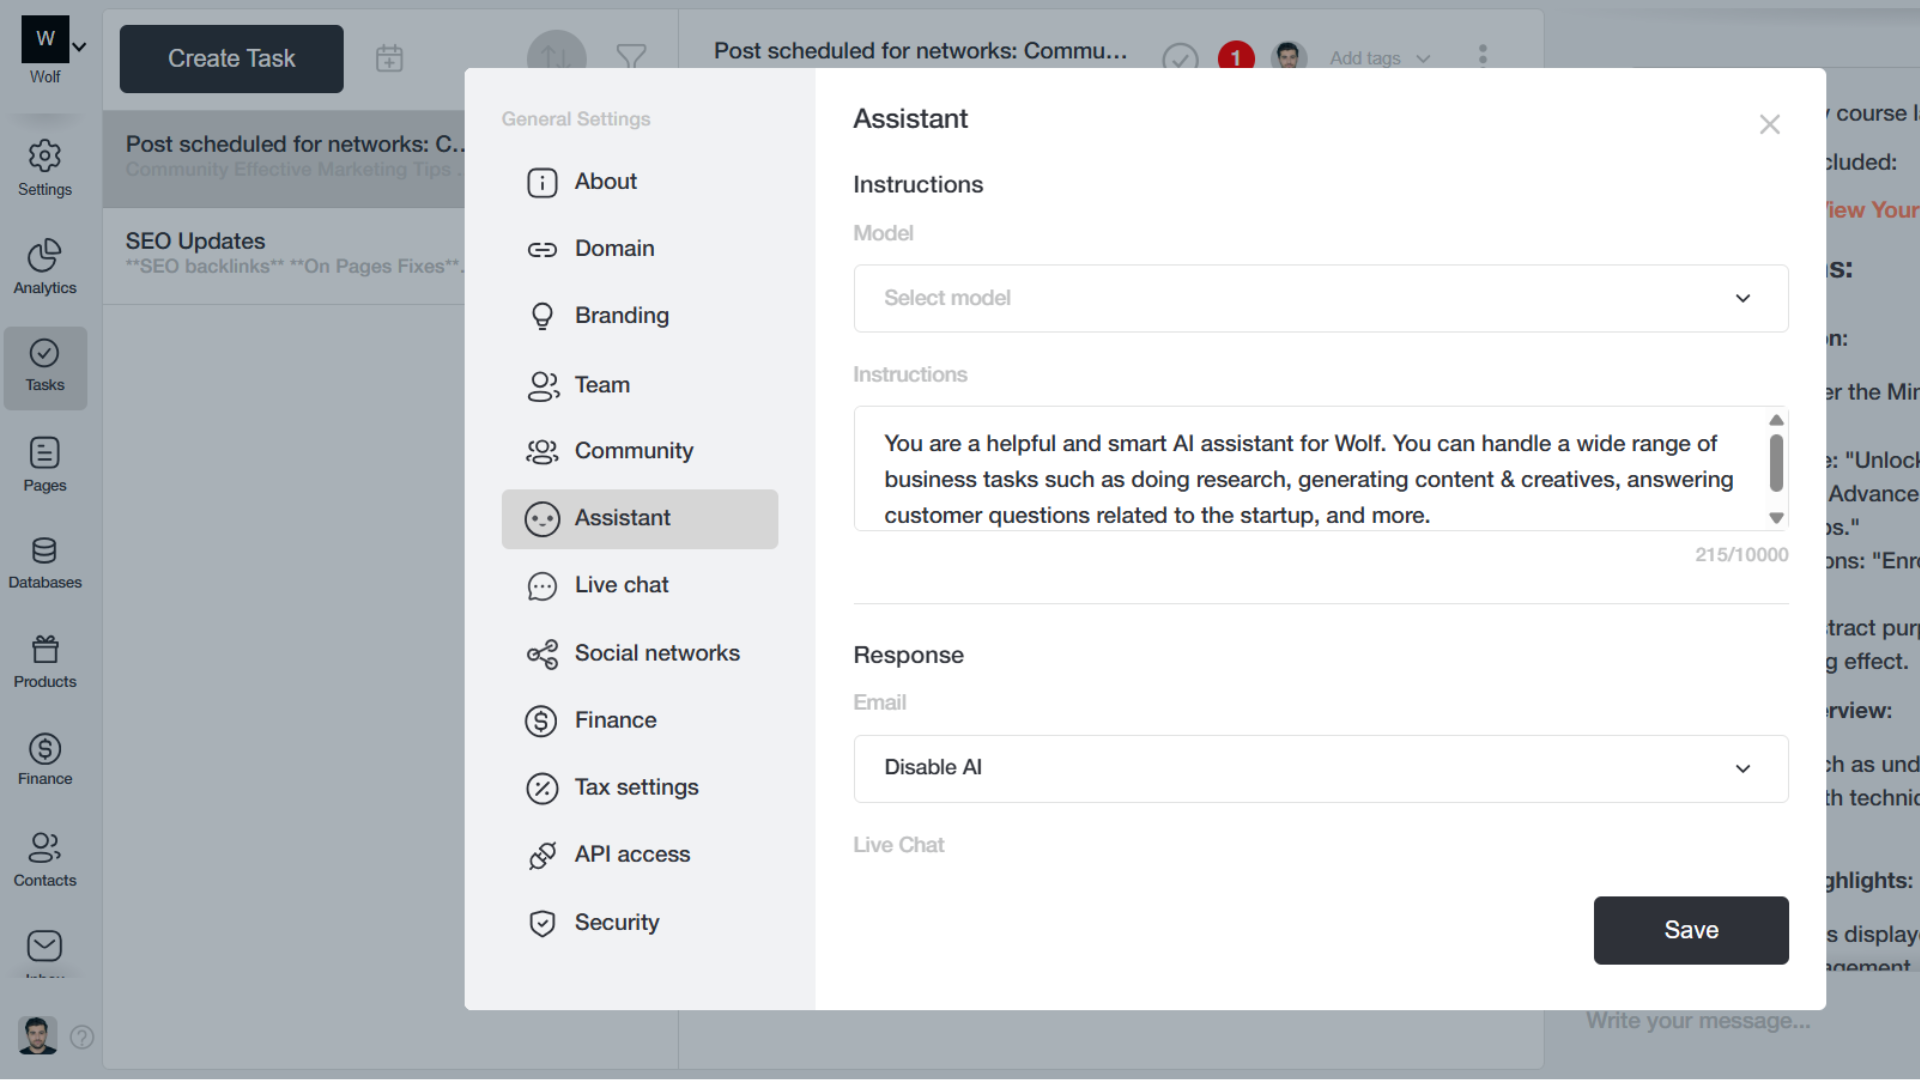
Task: Save the Assistant settings
Action: (1690, 930)
